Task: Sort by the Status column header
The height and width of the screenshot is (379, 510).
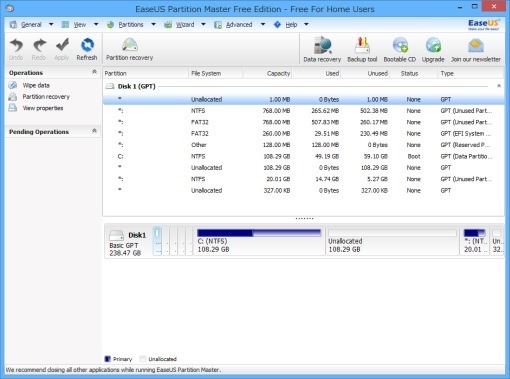Action: 413,73
